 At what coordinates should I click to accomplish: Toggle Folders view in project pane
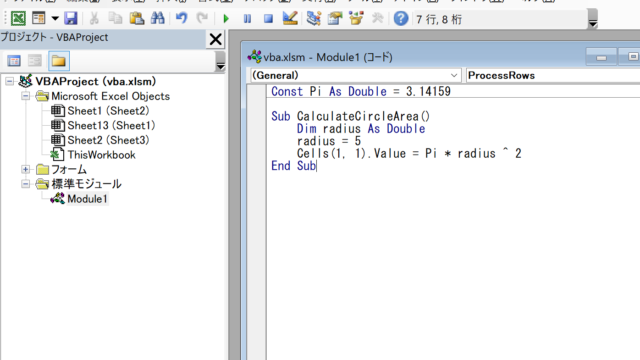point(58,61)
